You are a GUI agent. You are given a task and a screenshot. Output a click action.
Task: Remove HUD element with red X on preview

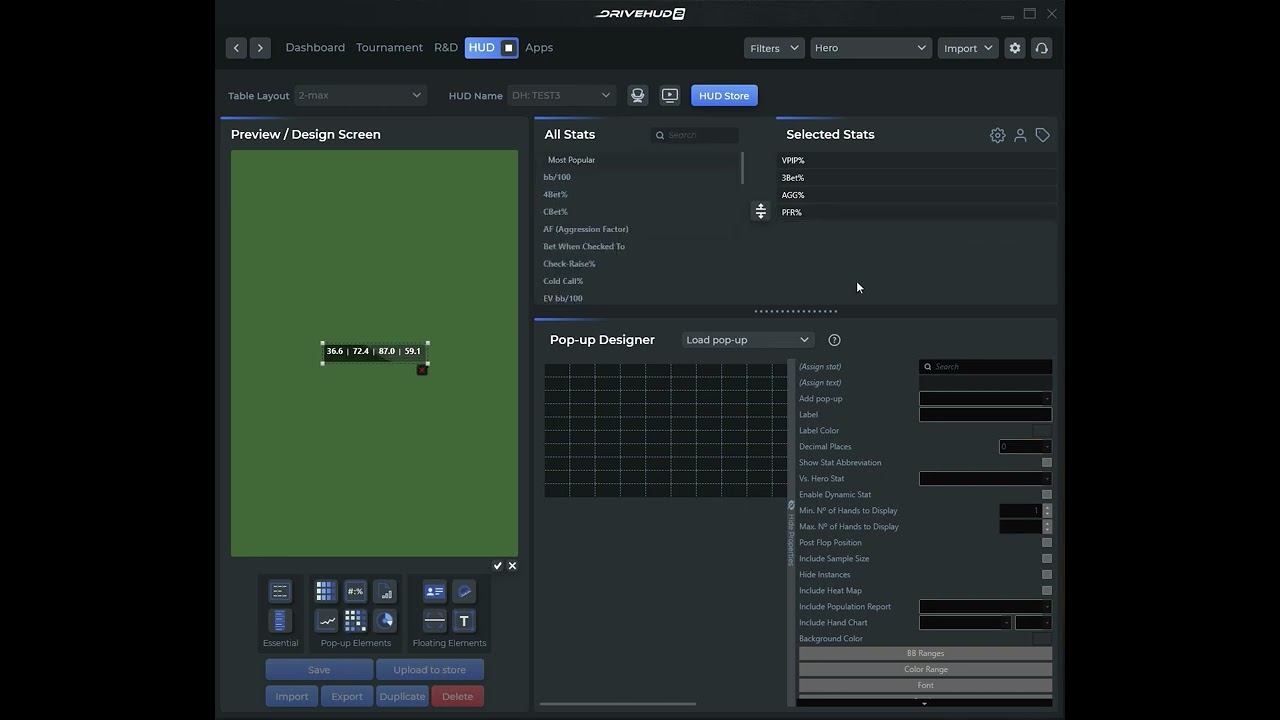pyautogui.click(x=422, y=370)
